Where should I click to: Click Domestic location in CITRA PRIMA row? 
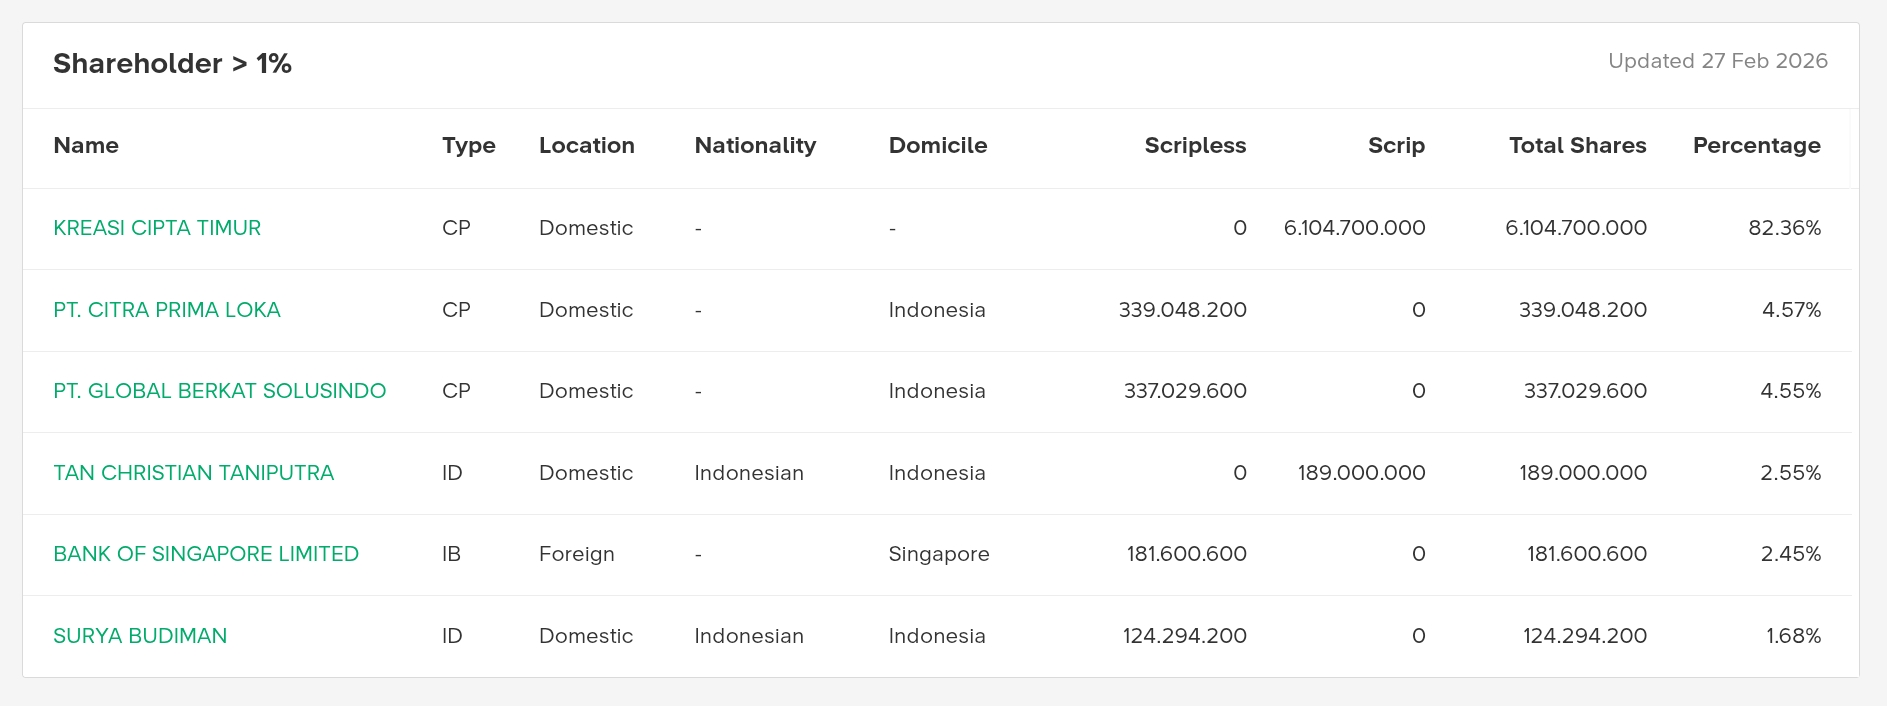tap(586, 310)
